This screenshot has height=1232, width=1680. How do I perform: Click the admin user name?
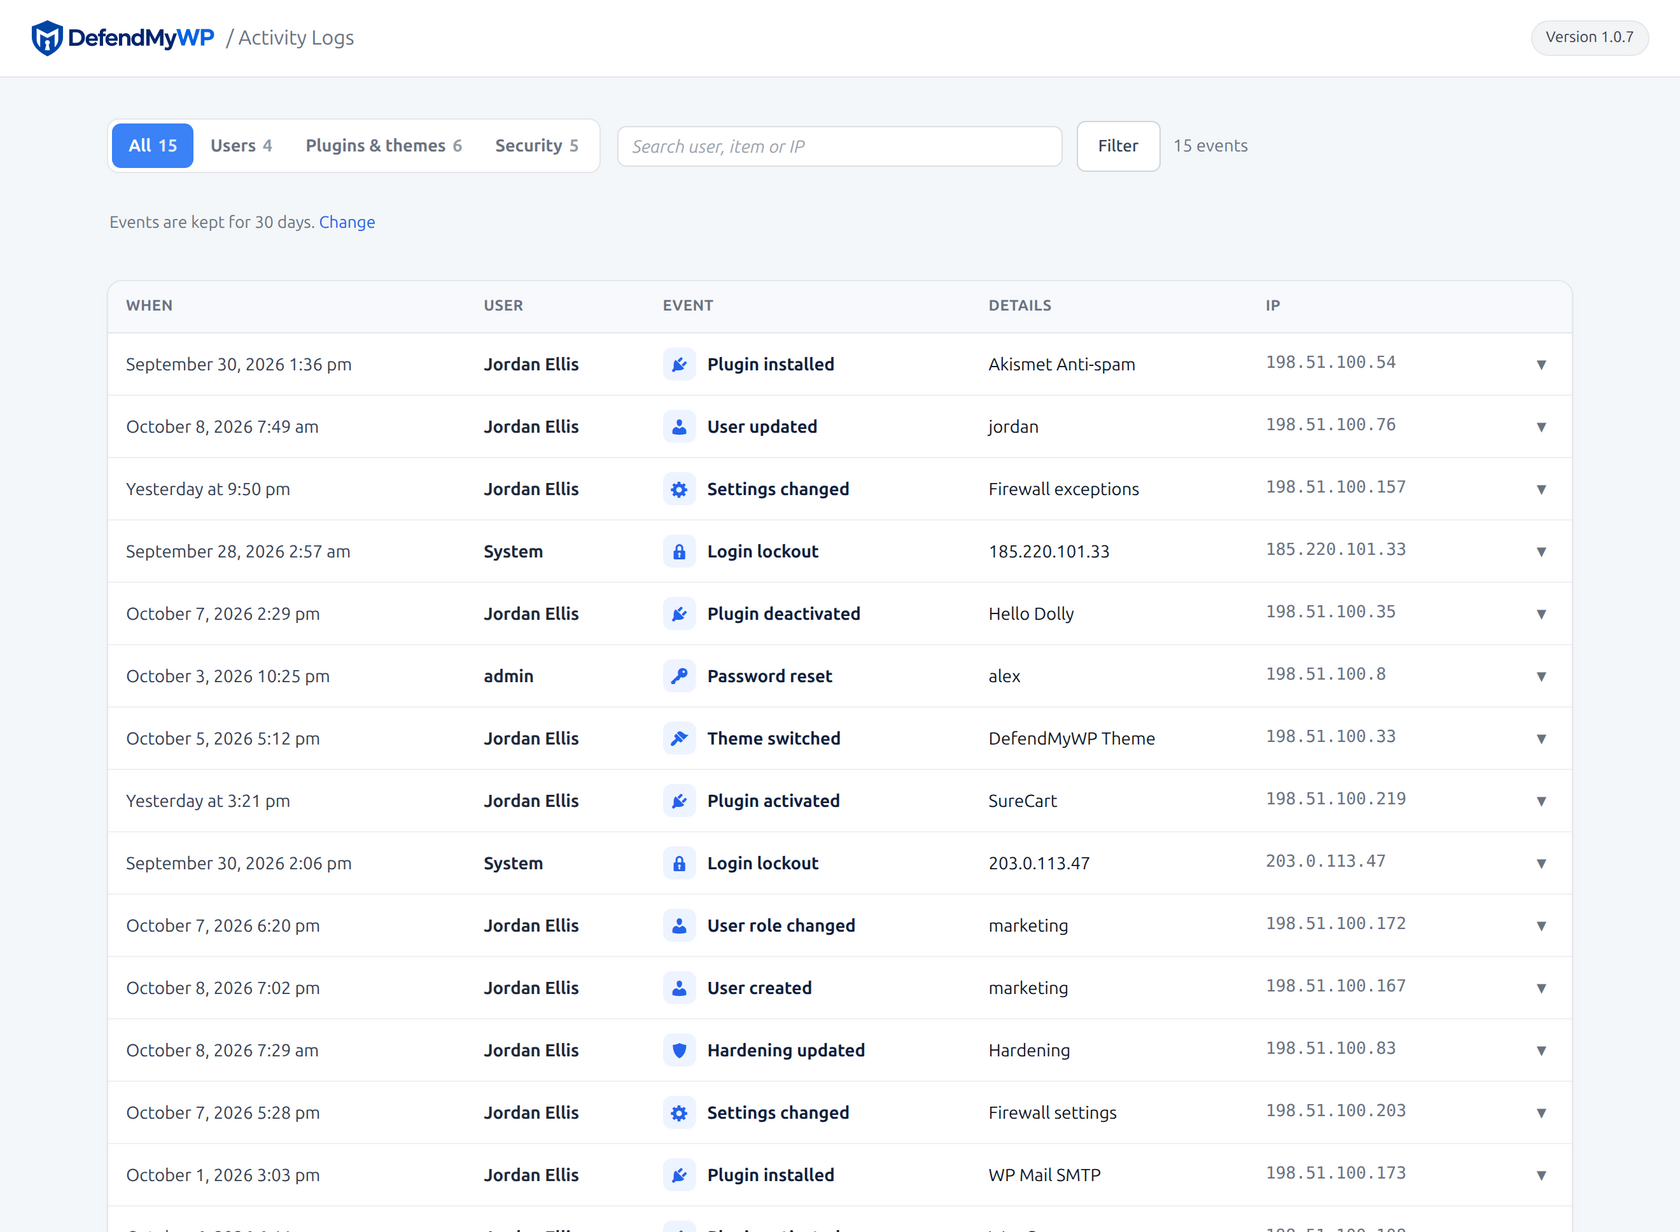tap(509, 676)
